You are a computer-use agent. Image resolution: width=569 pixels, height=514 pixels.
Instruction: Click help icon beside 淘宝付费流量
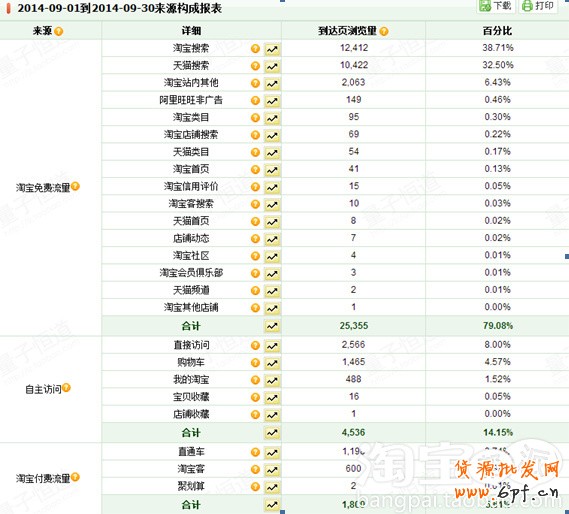pos(75,477)
